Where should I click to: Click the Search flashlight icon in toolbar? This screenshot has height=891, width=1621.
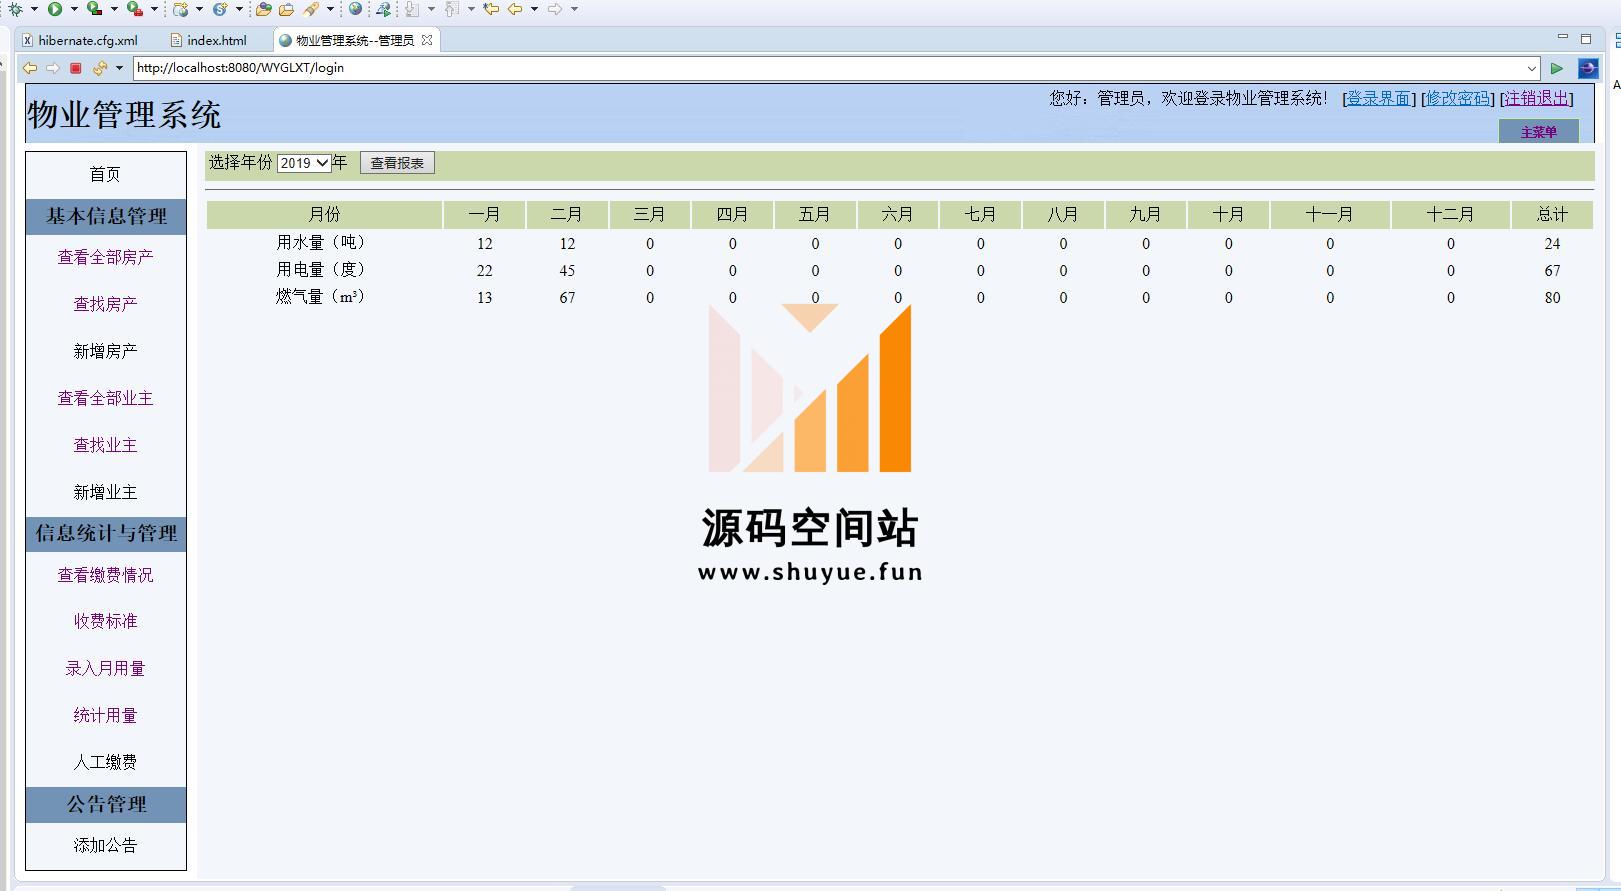click(312, 9)
